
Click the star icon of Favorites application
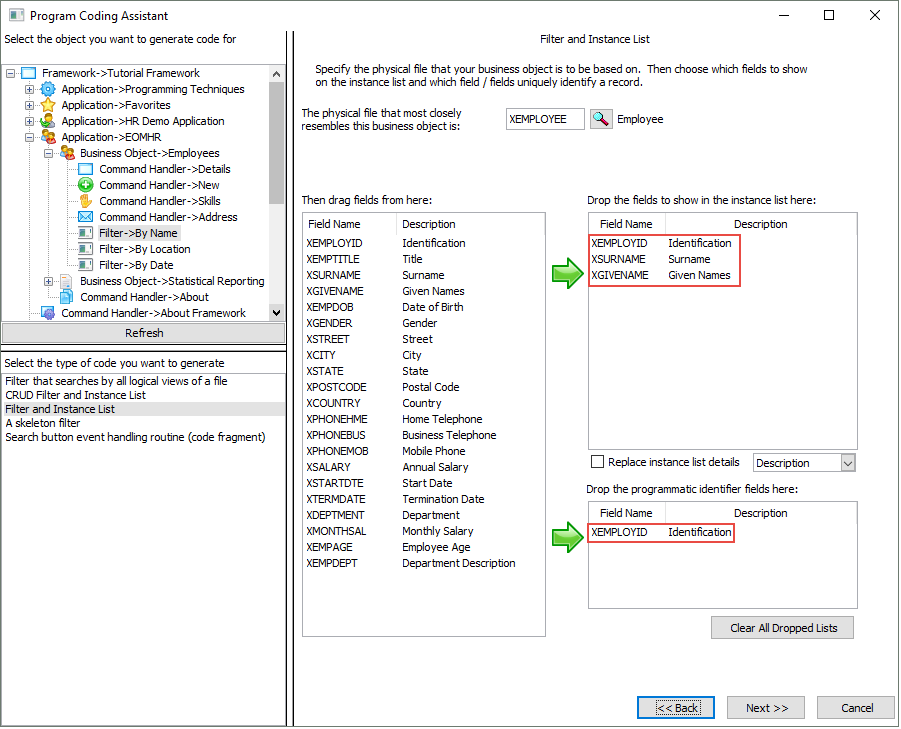click(x=48, y=105)
